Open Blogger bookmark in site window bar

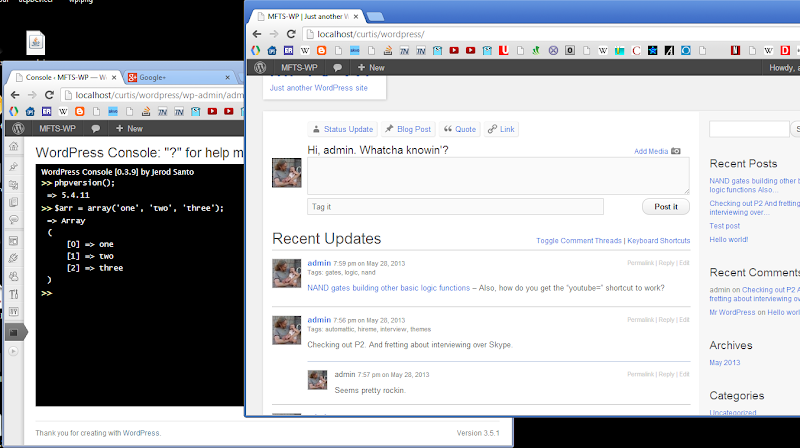(321, 51)
